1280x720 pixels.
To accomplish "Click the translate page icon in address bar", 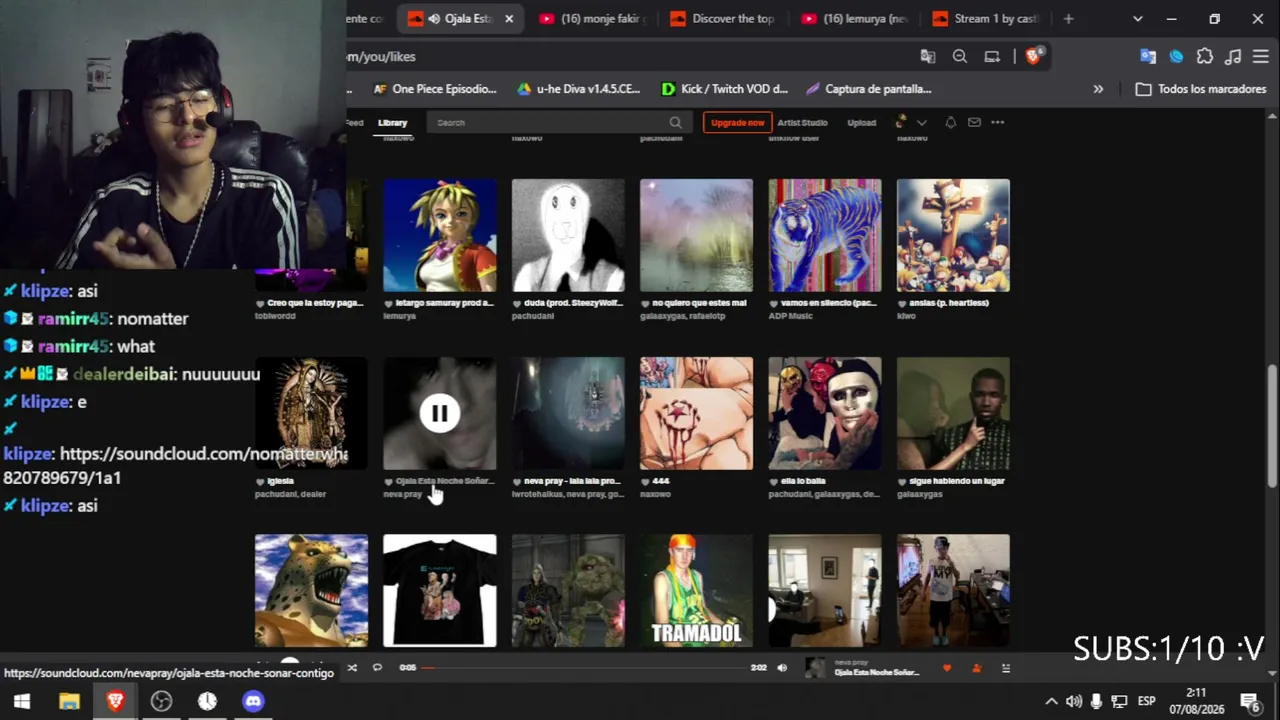I will pos(928,57).
